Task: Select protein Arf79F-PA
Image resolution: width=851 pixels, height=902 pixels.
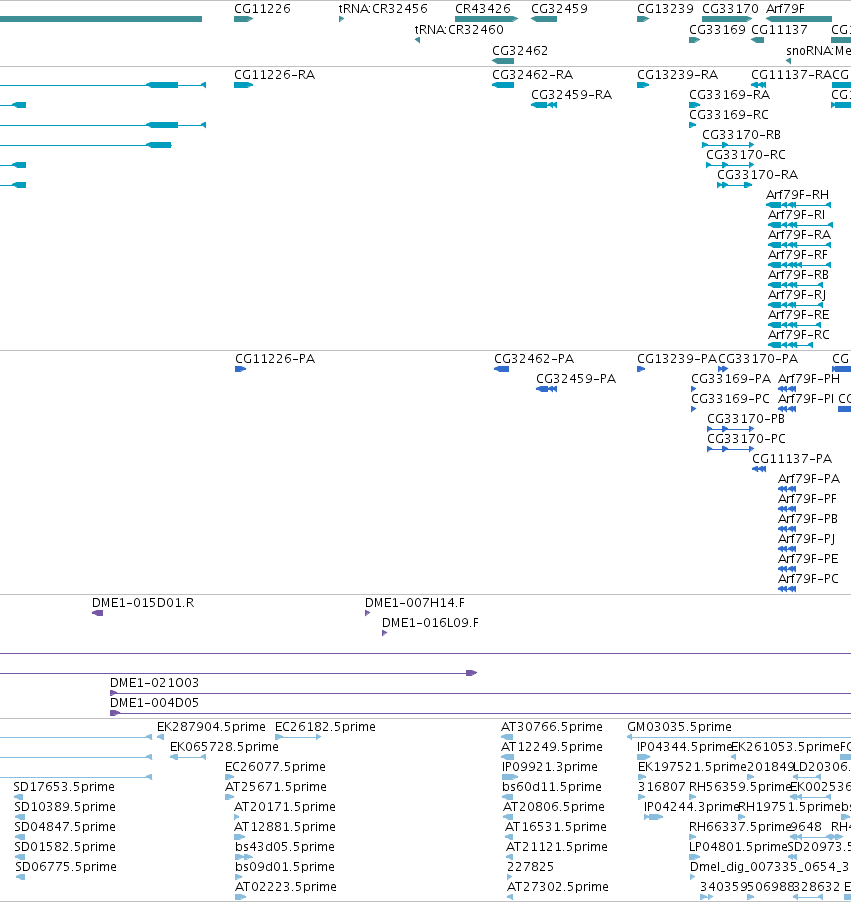Action: click(787, 489)
